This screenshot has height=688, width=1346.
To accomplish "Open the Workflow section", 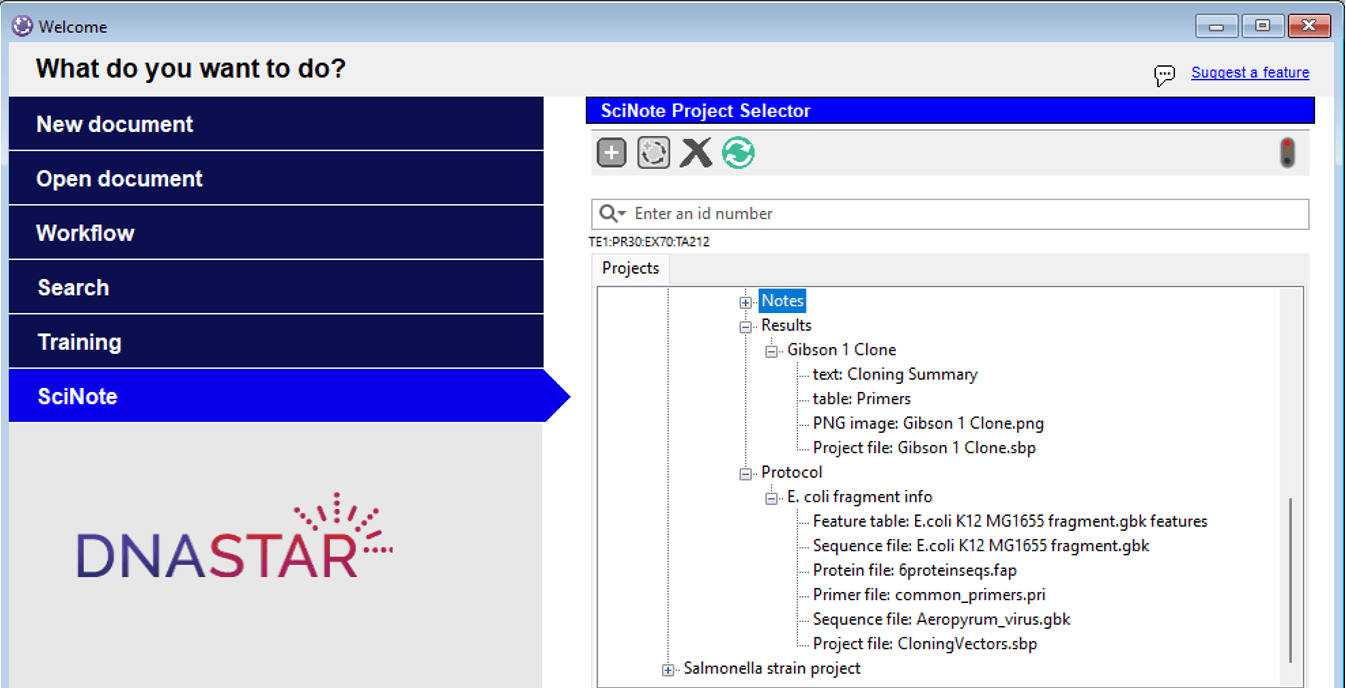I will [x=276, y=233].
